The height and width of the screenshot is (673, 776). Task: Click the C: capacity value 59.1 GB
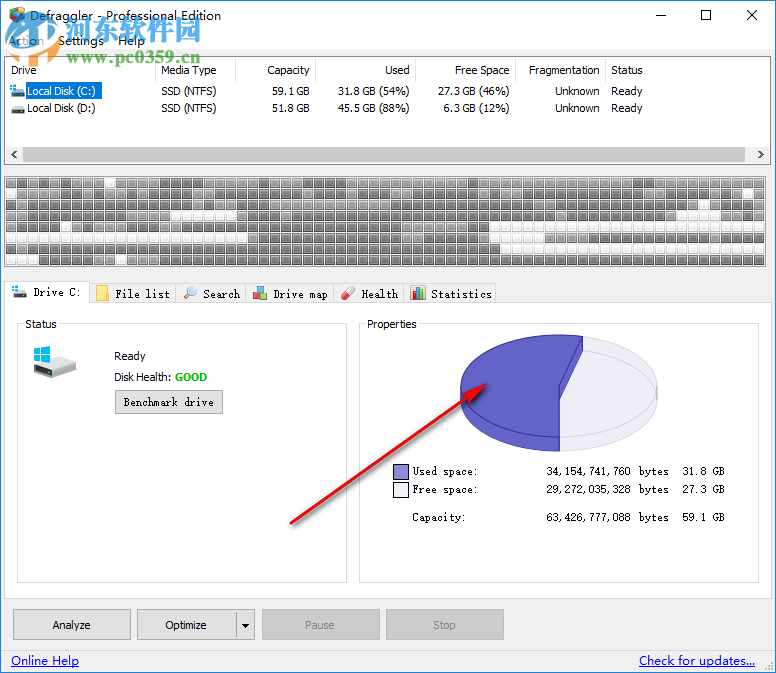point(291,91)
